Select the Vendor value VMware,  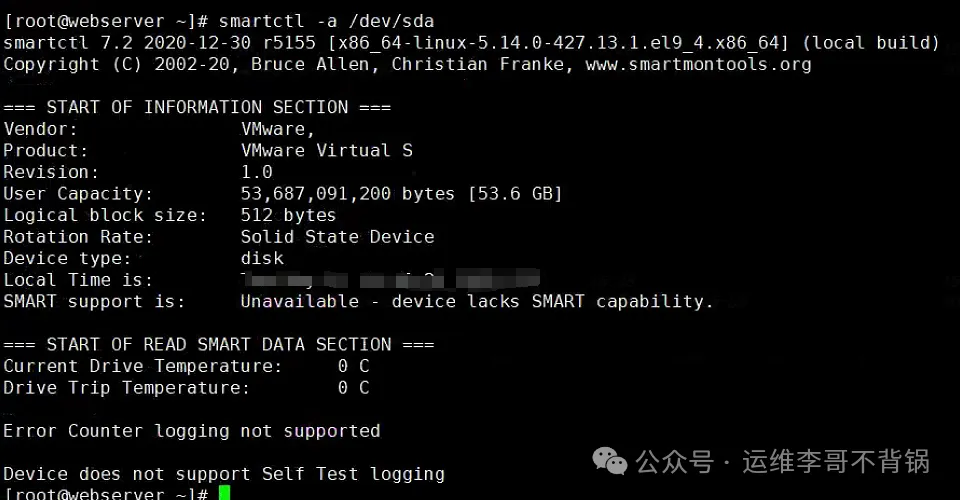coord(278,129)
